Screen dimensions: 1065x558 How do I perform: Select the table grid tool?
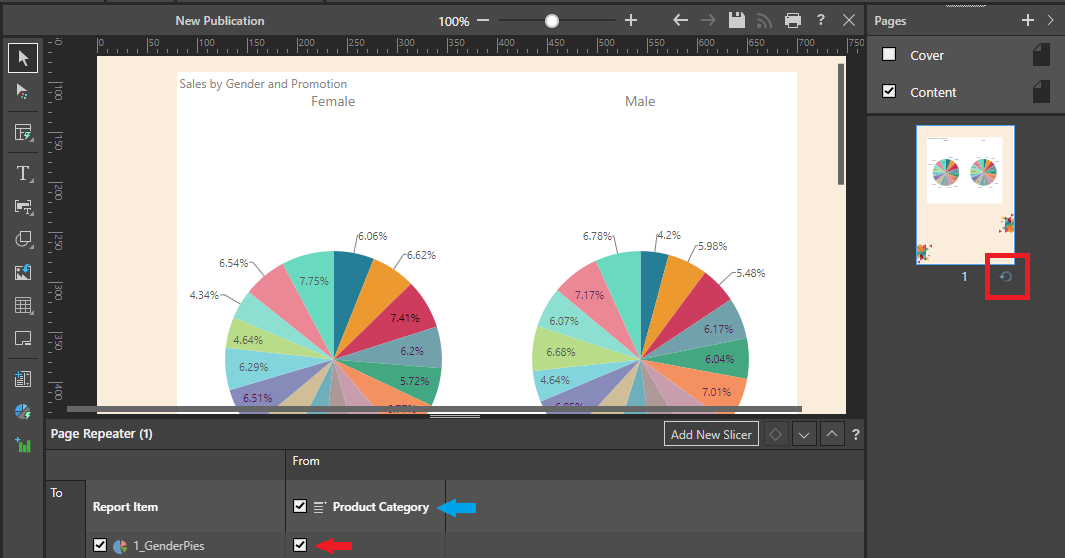pos(23,305)
